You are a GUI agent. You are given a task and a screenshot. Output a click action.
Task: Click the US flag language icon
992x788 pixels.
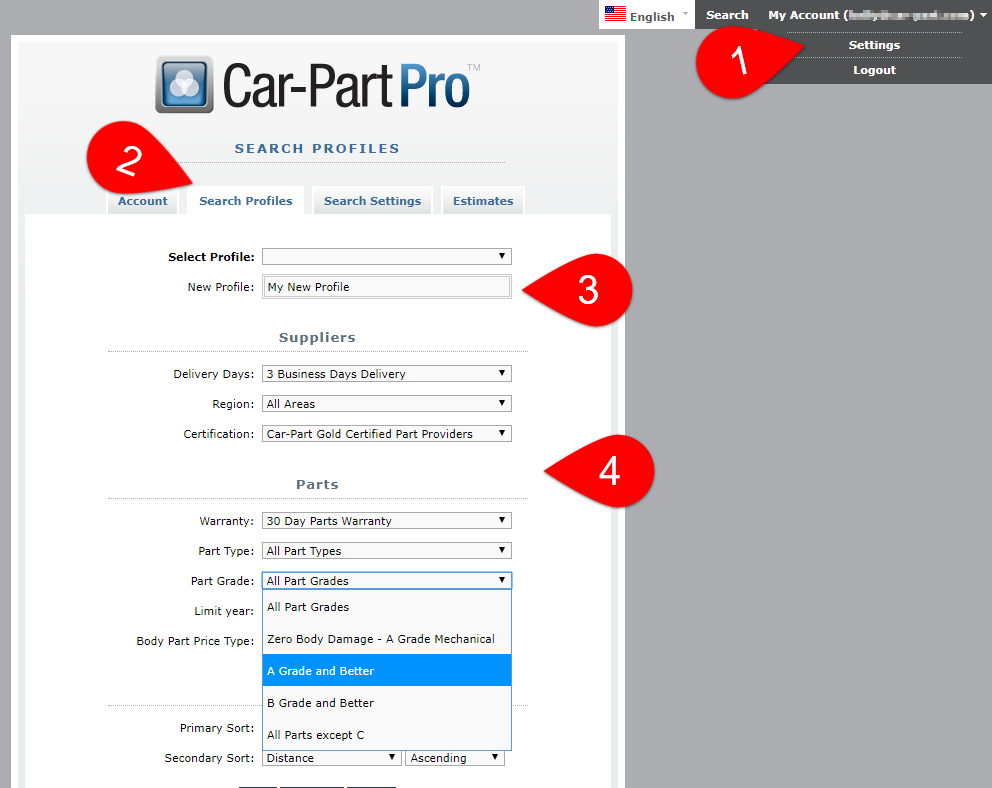pos(615,14)
